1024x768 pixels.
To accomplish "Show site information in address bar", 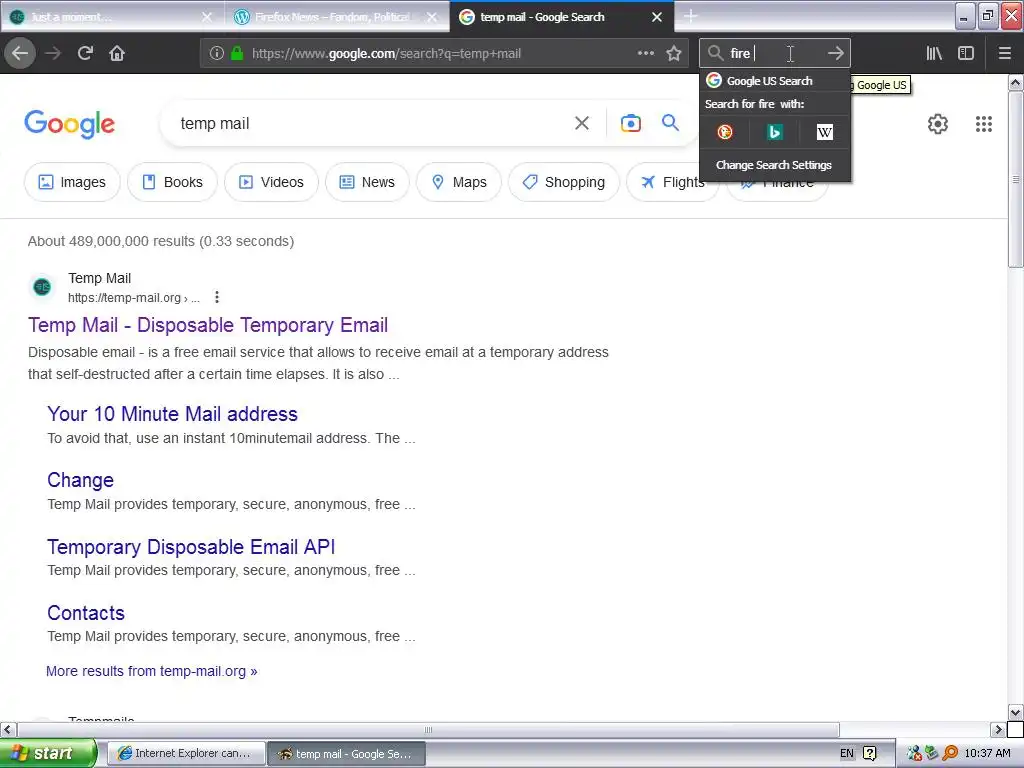I will pyautogui.click(x=216, y=54).
